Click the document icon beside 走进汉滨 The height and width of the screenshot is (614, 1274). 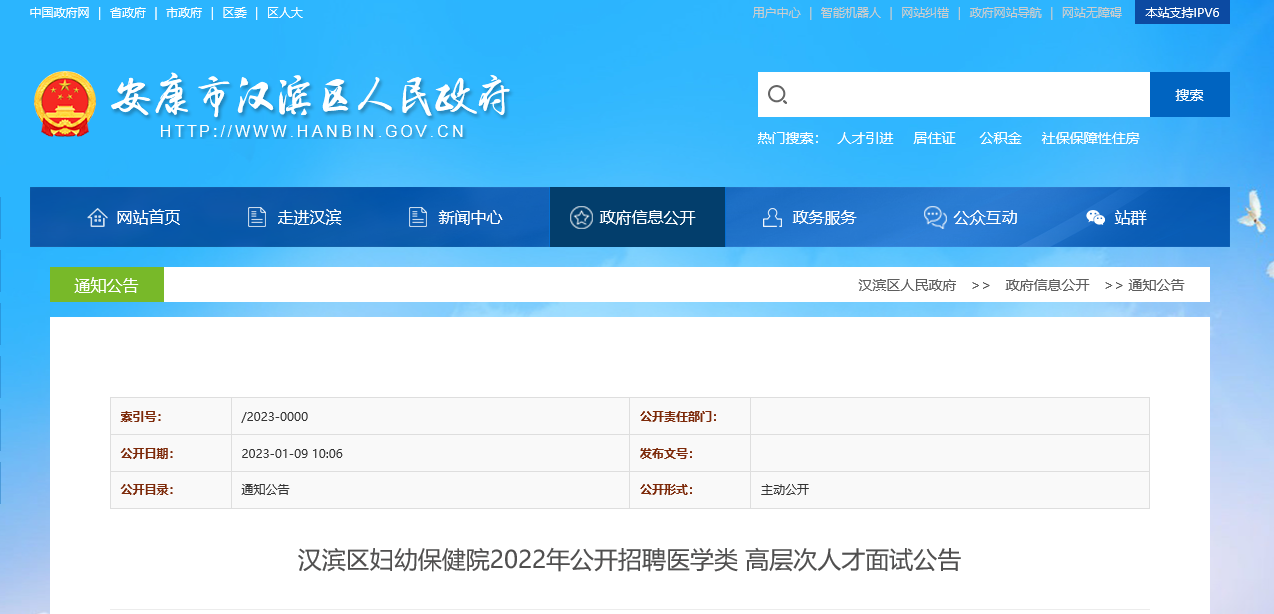click(x=257, y=217)
